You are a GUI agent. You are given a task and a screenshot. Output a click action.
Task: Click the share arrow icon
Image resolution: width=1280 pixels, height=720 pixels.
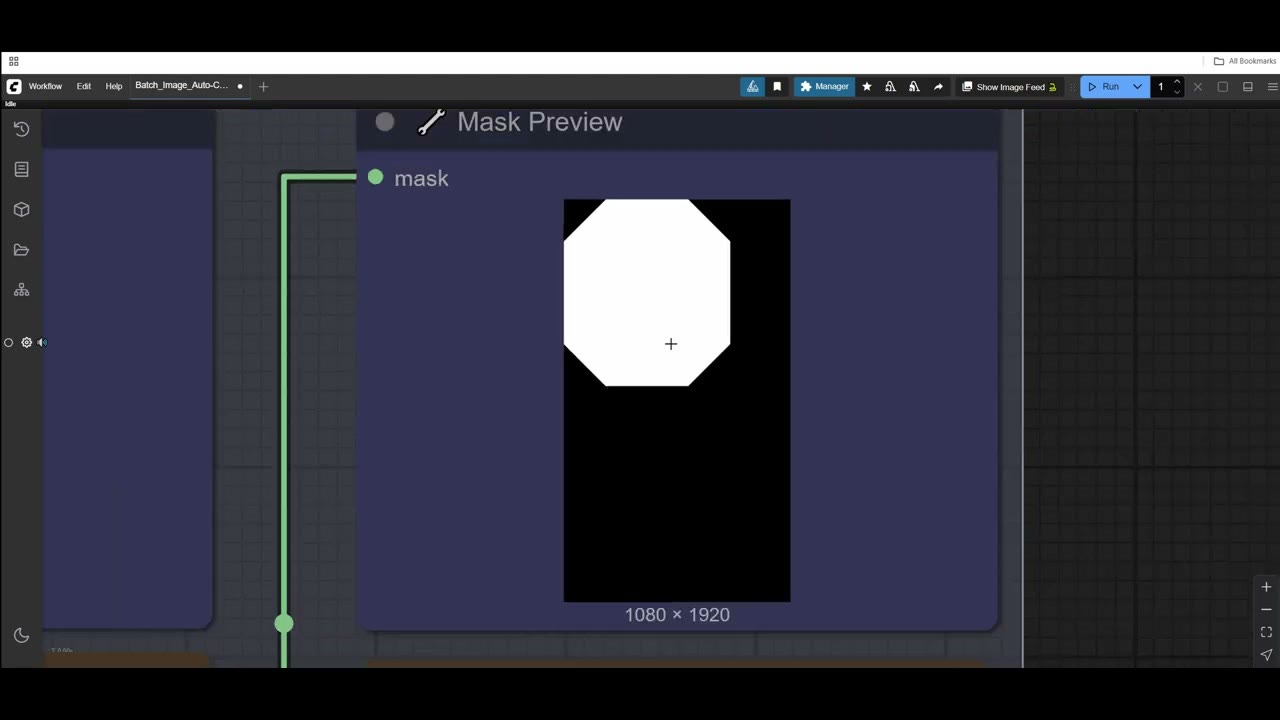tap(938, 86)
